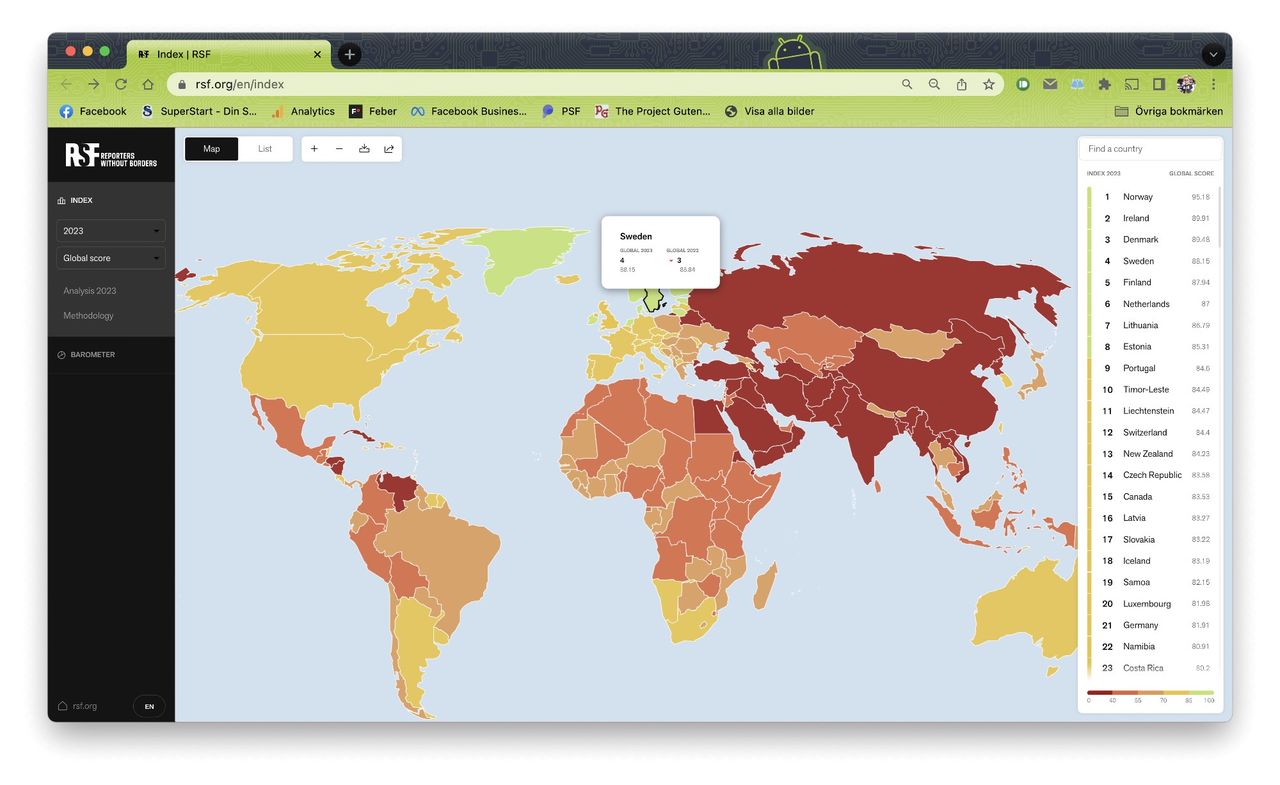The width and height of the screenshot is (1280, 785).
Task: Bookmark this page with star icon
Action: point(989,85)
